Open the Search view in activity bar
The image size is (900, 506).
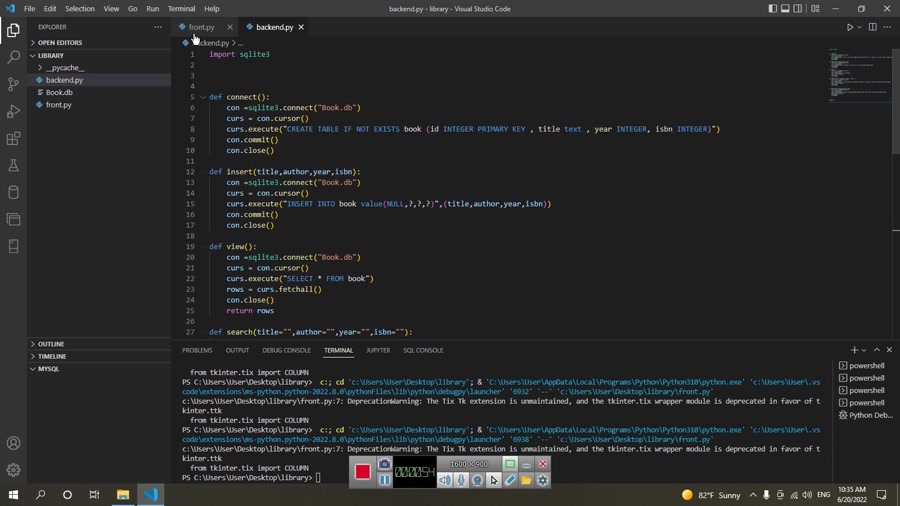pyautogui.click(x=13, y=58)
